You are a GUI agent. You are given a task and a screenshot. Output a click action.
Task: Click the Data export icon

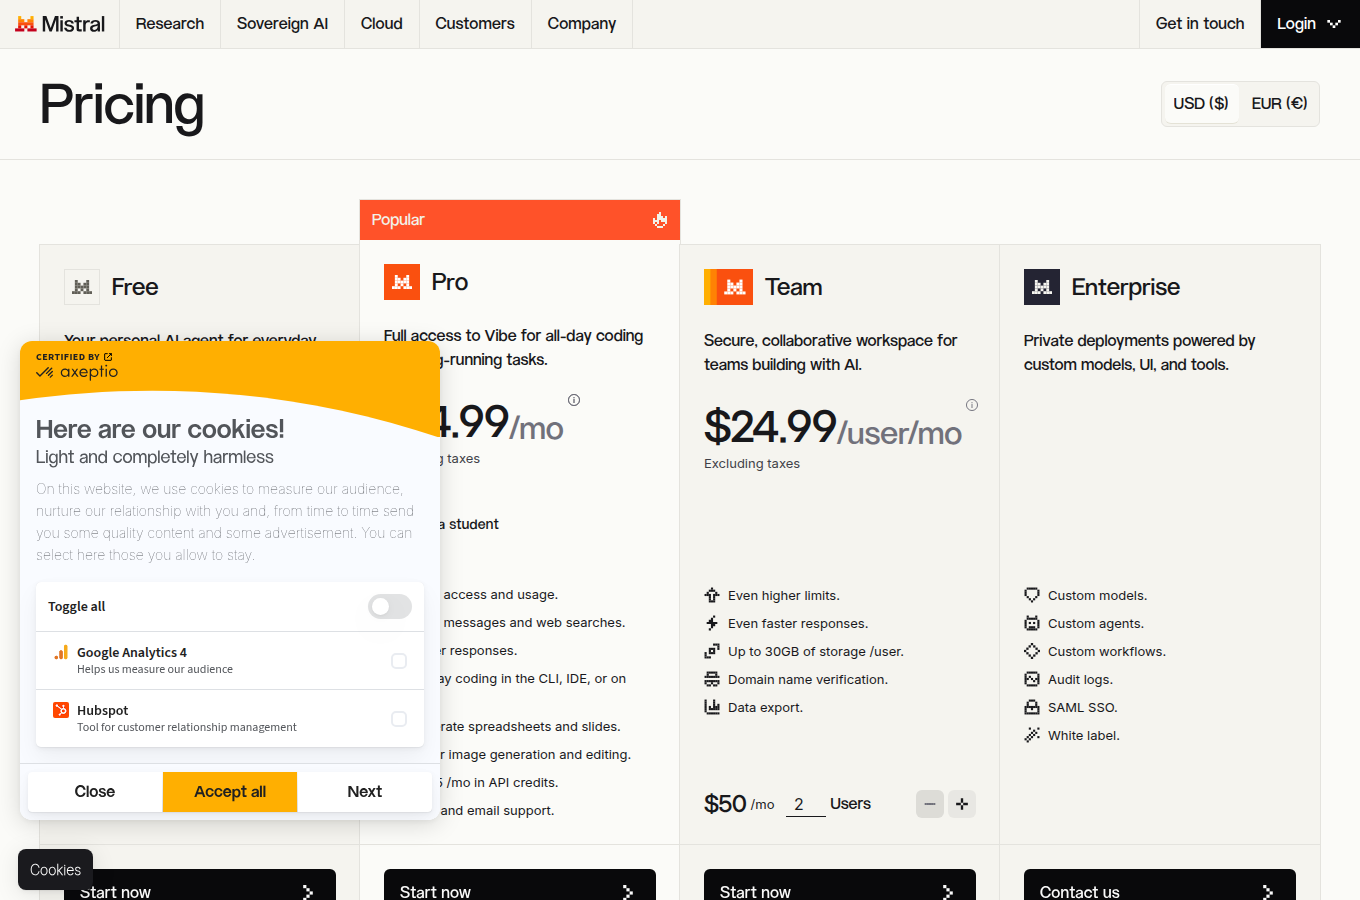(x=712, y=707)
